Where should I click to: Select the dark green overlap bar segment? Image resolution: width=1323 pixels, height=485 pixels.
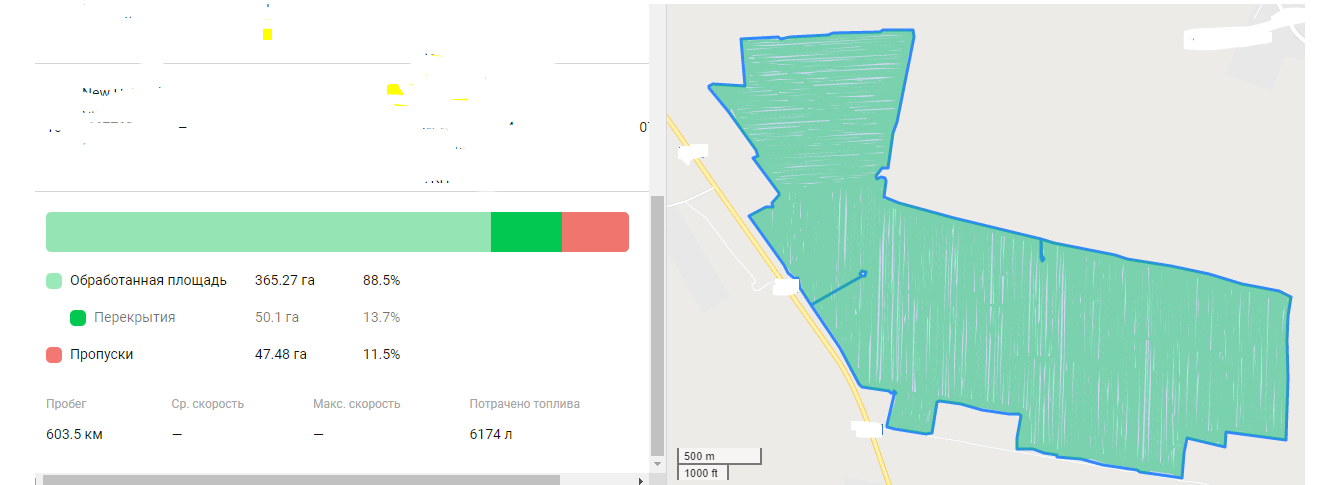click(x=526, y=232)
